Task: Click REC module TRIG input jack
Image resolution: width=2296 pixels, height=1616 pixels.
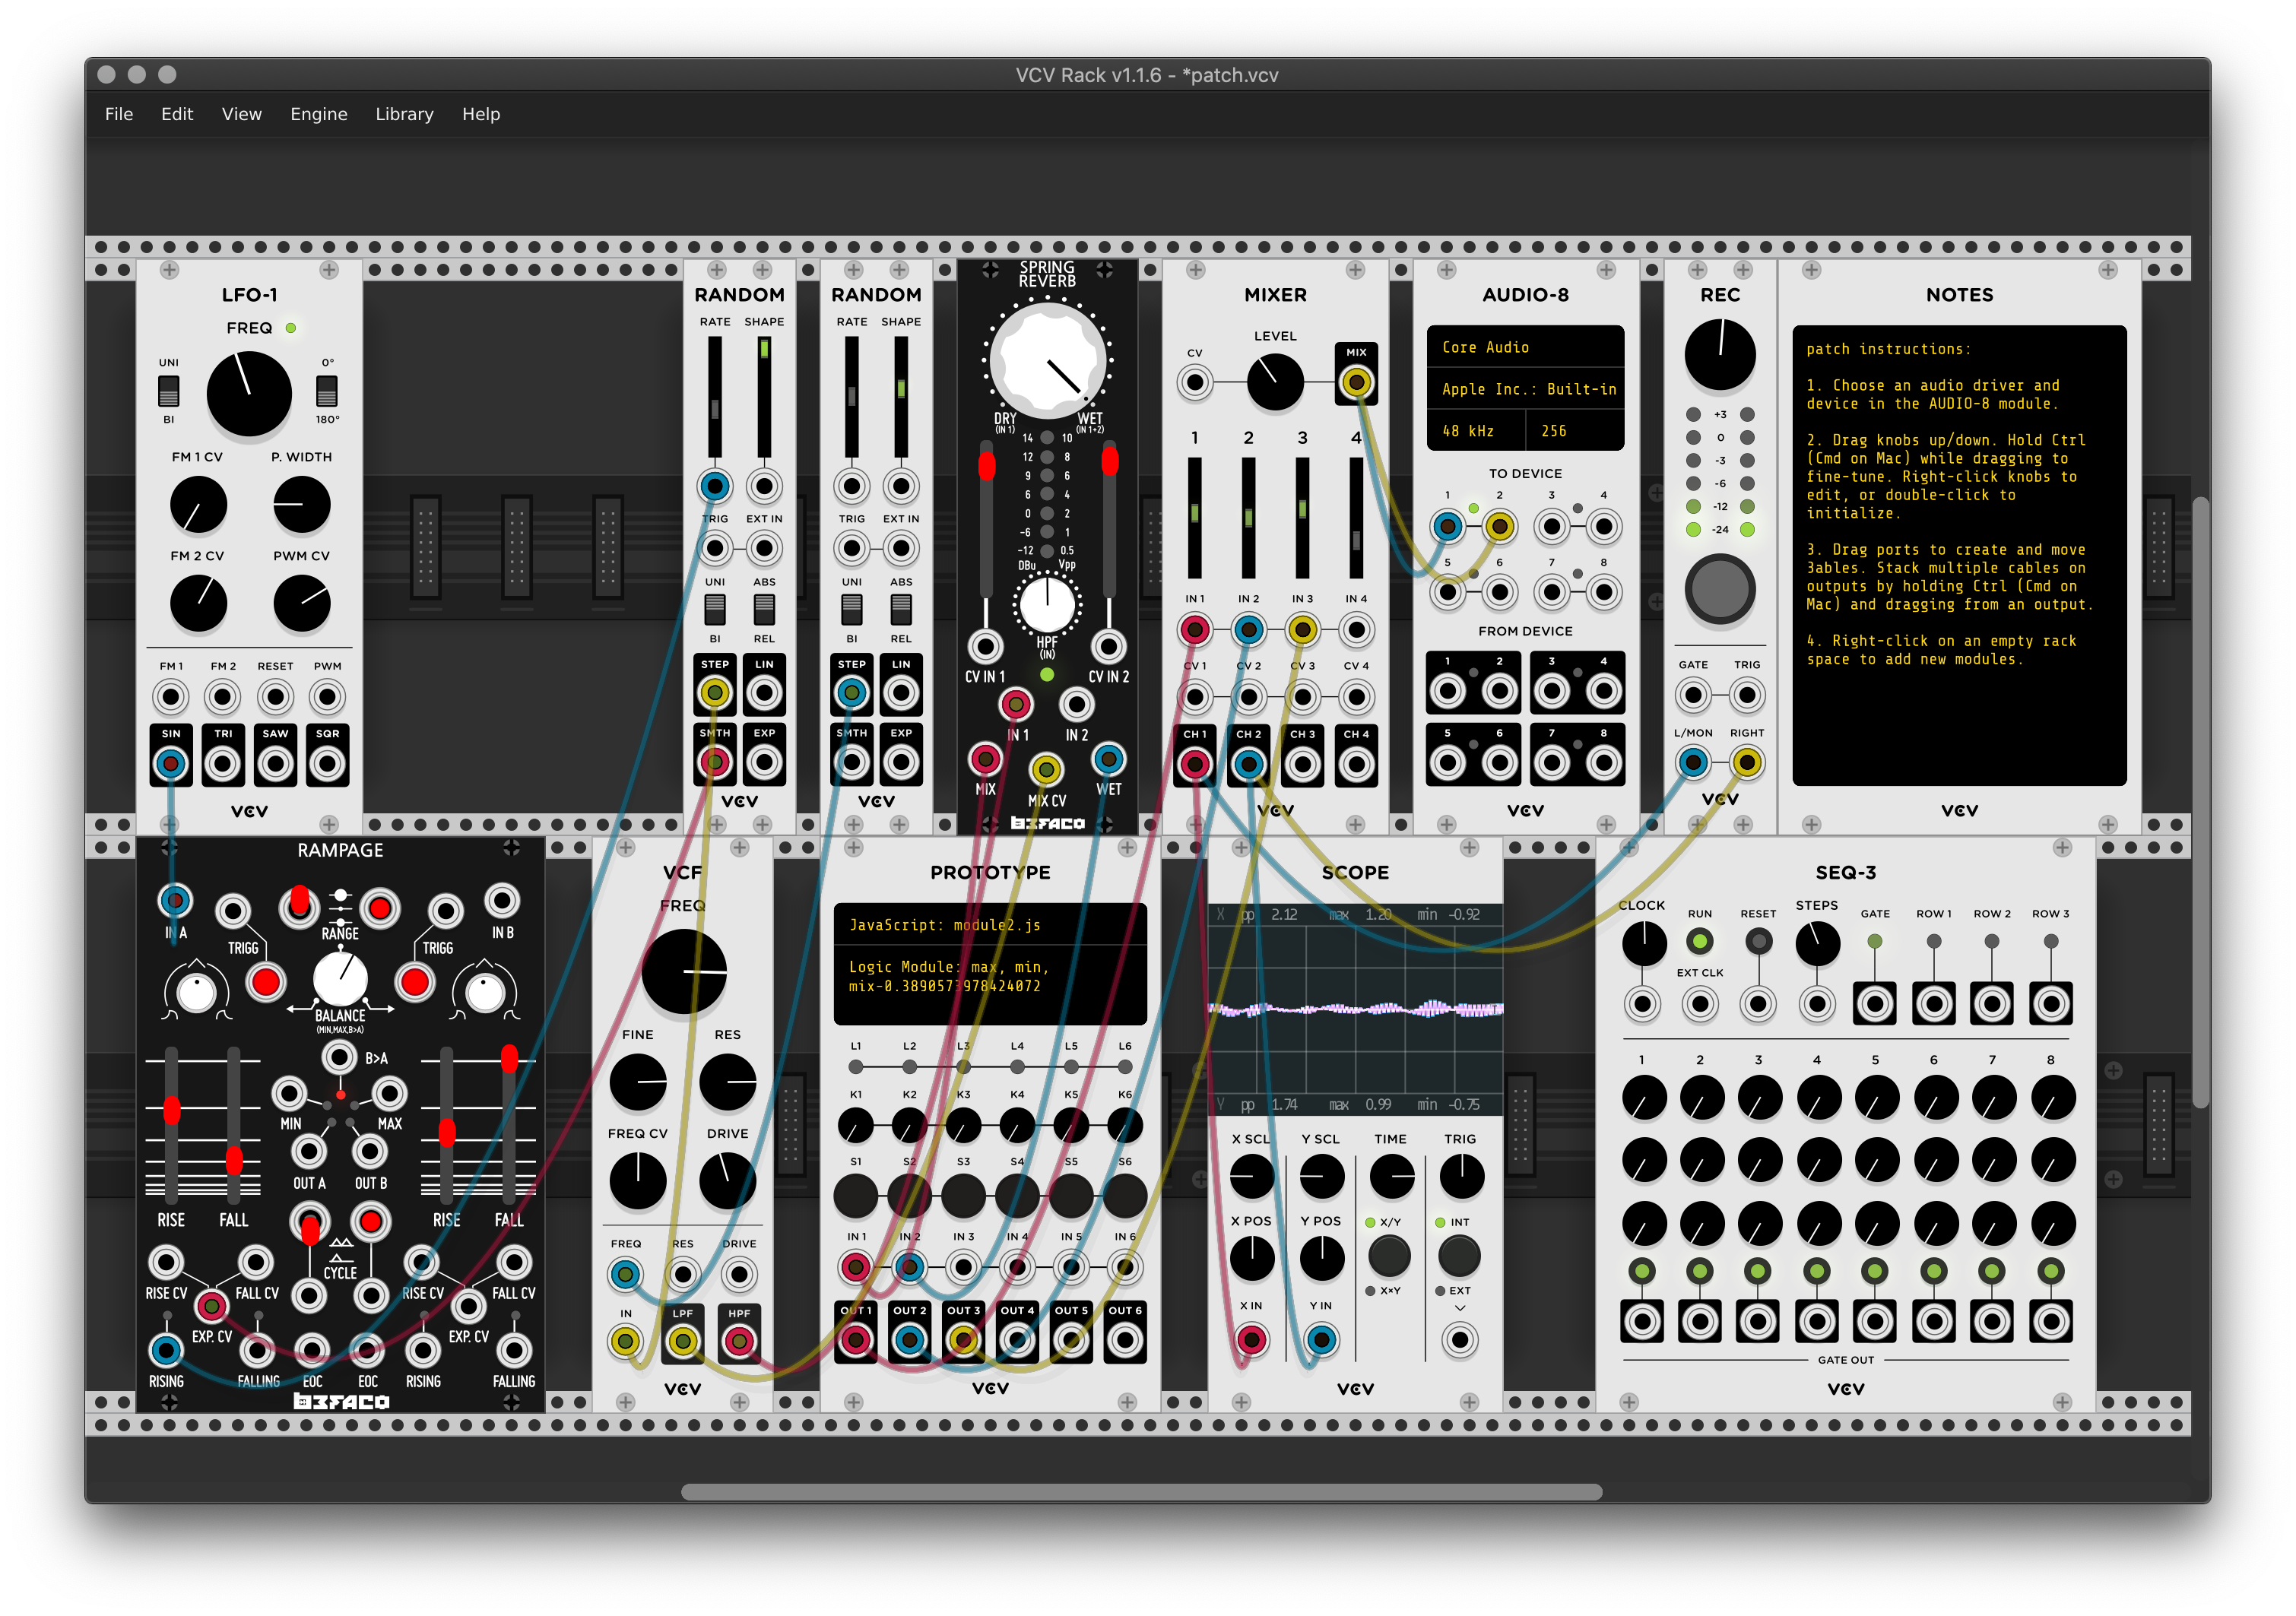Action: coord(1747,695)
